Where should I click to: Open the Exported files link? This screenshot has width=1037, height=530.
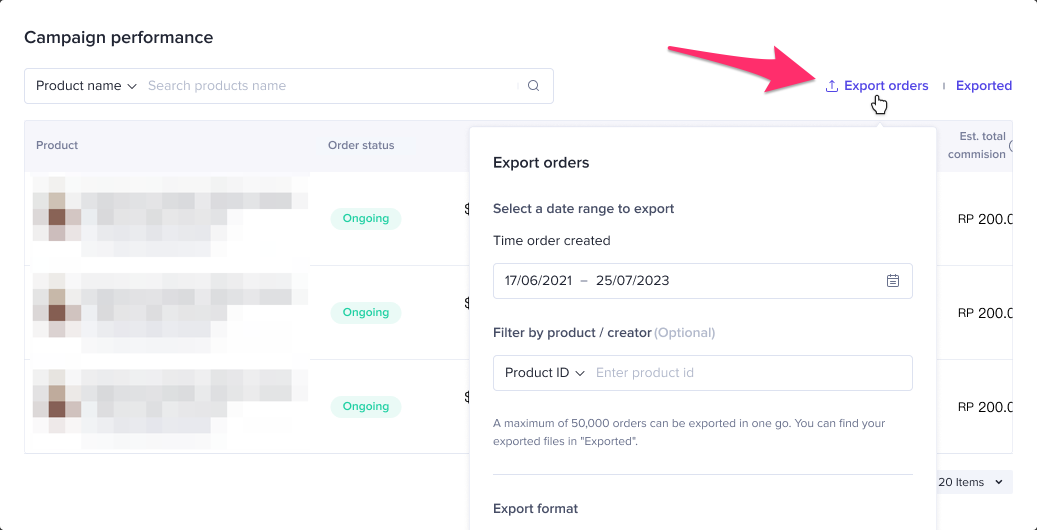pos(983,86)
